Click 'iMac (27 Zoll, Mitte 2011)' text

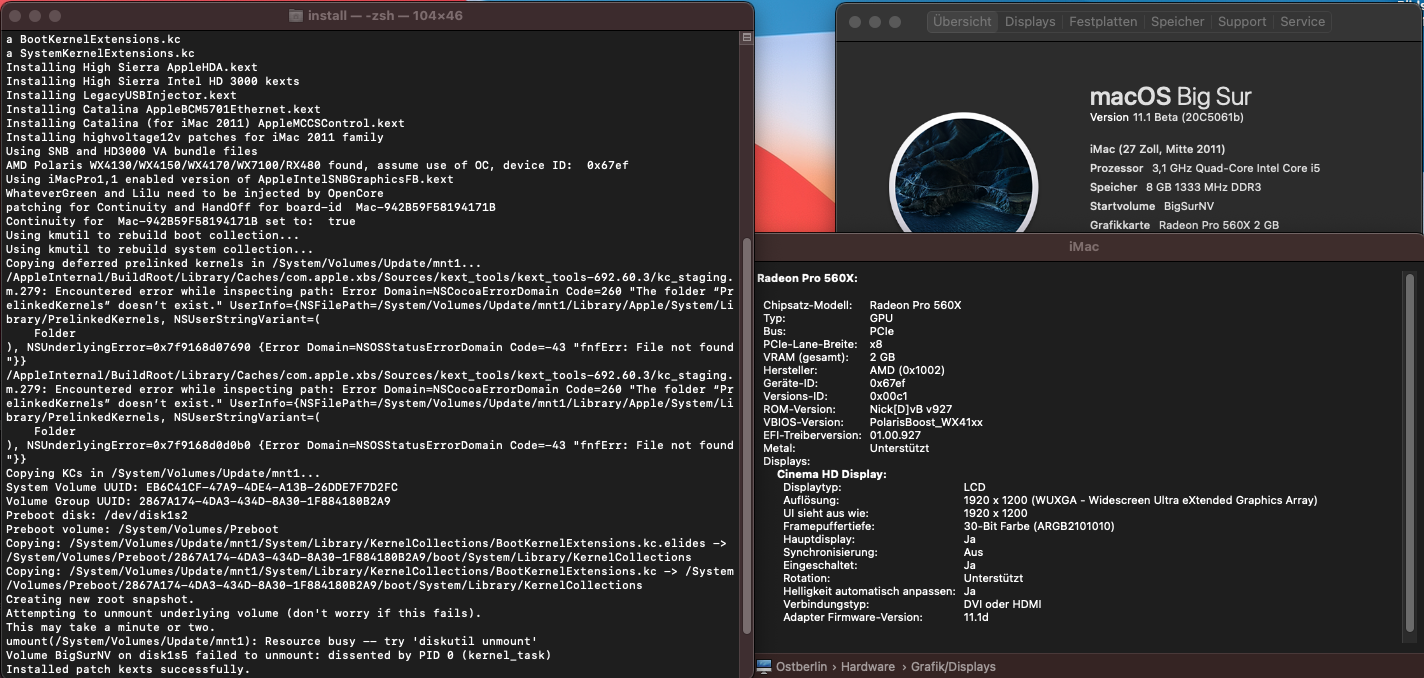click(x=1157, y=149)
